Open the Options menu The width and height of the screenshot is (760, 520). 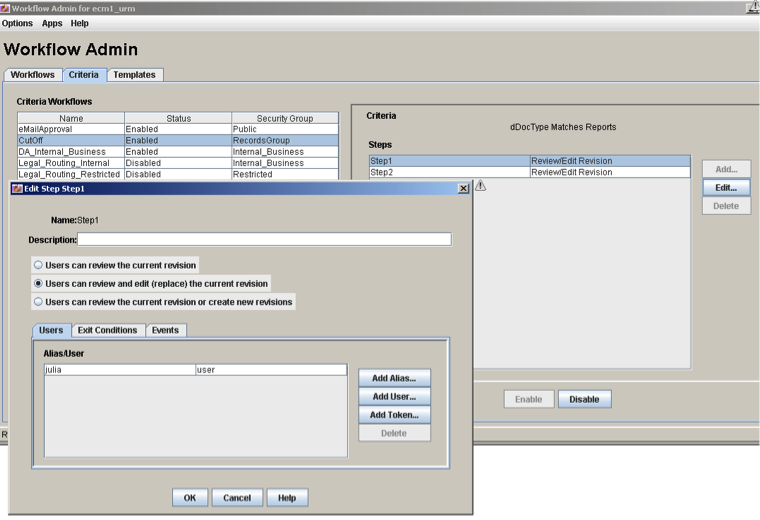coord(17,23)
